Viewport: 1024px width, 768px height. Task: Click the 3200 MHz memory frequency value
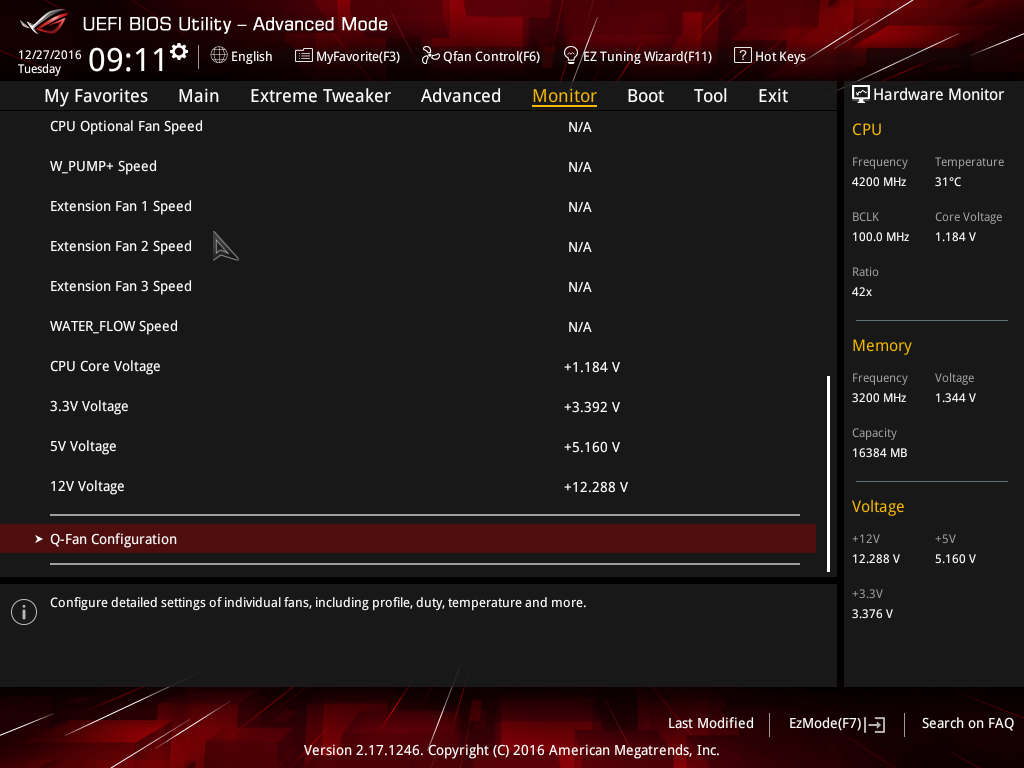tap(879, 398)
